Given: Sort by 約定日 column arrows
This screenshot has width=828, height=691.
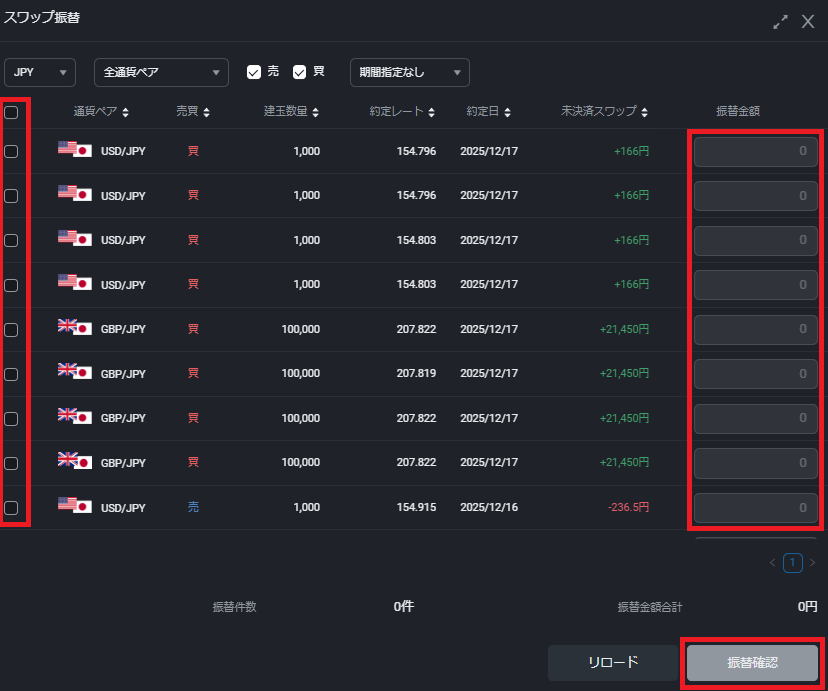Looking at the screenshot, I should (x=520, y=112).
